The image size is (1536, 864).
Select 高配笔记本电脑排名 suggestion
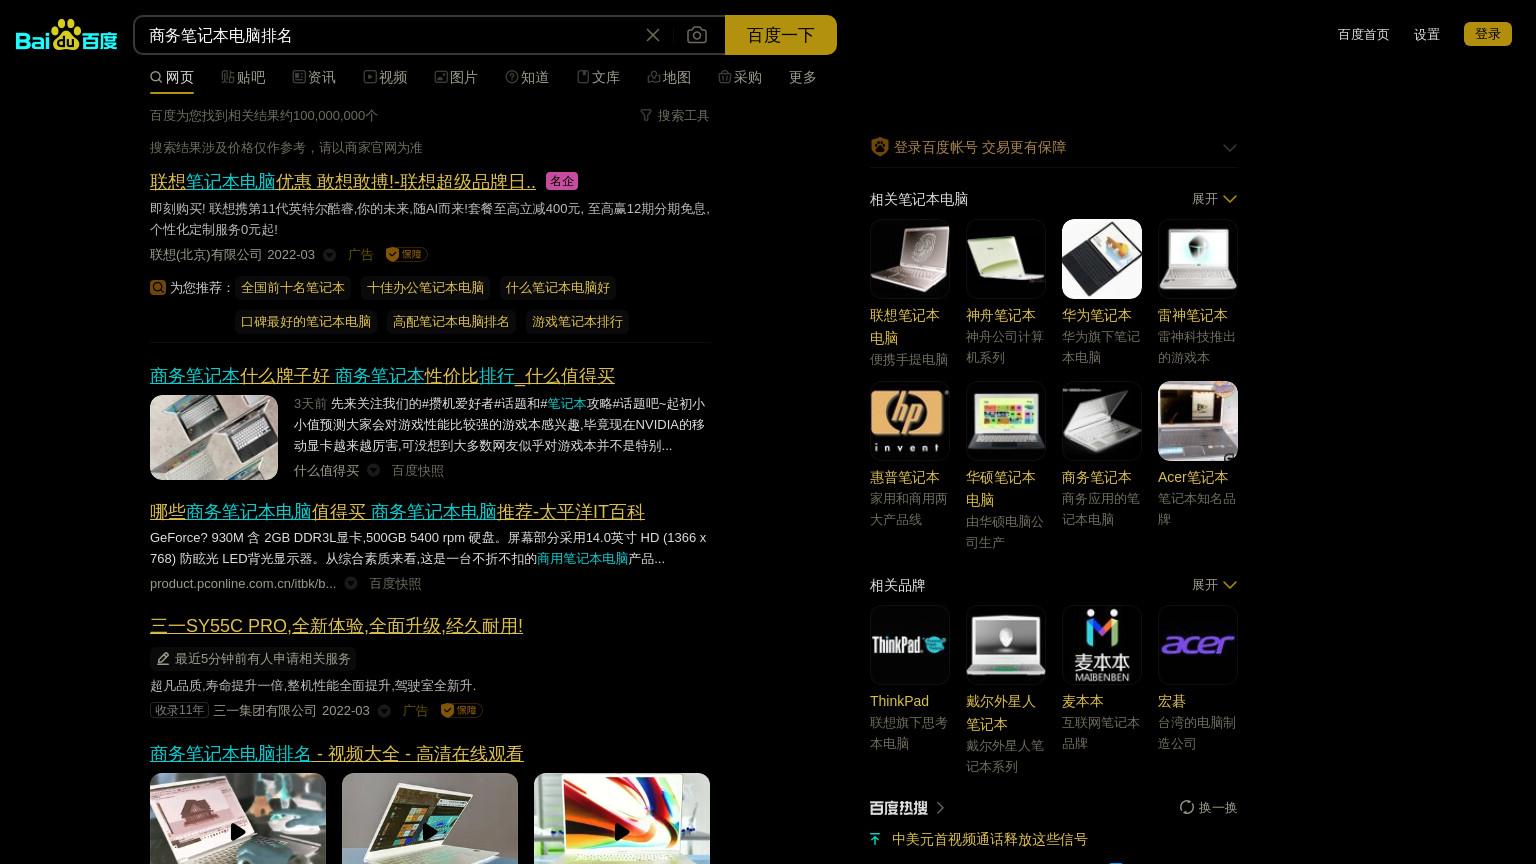pos(451,322)
